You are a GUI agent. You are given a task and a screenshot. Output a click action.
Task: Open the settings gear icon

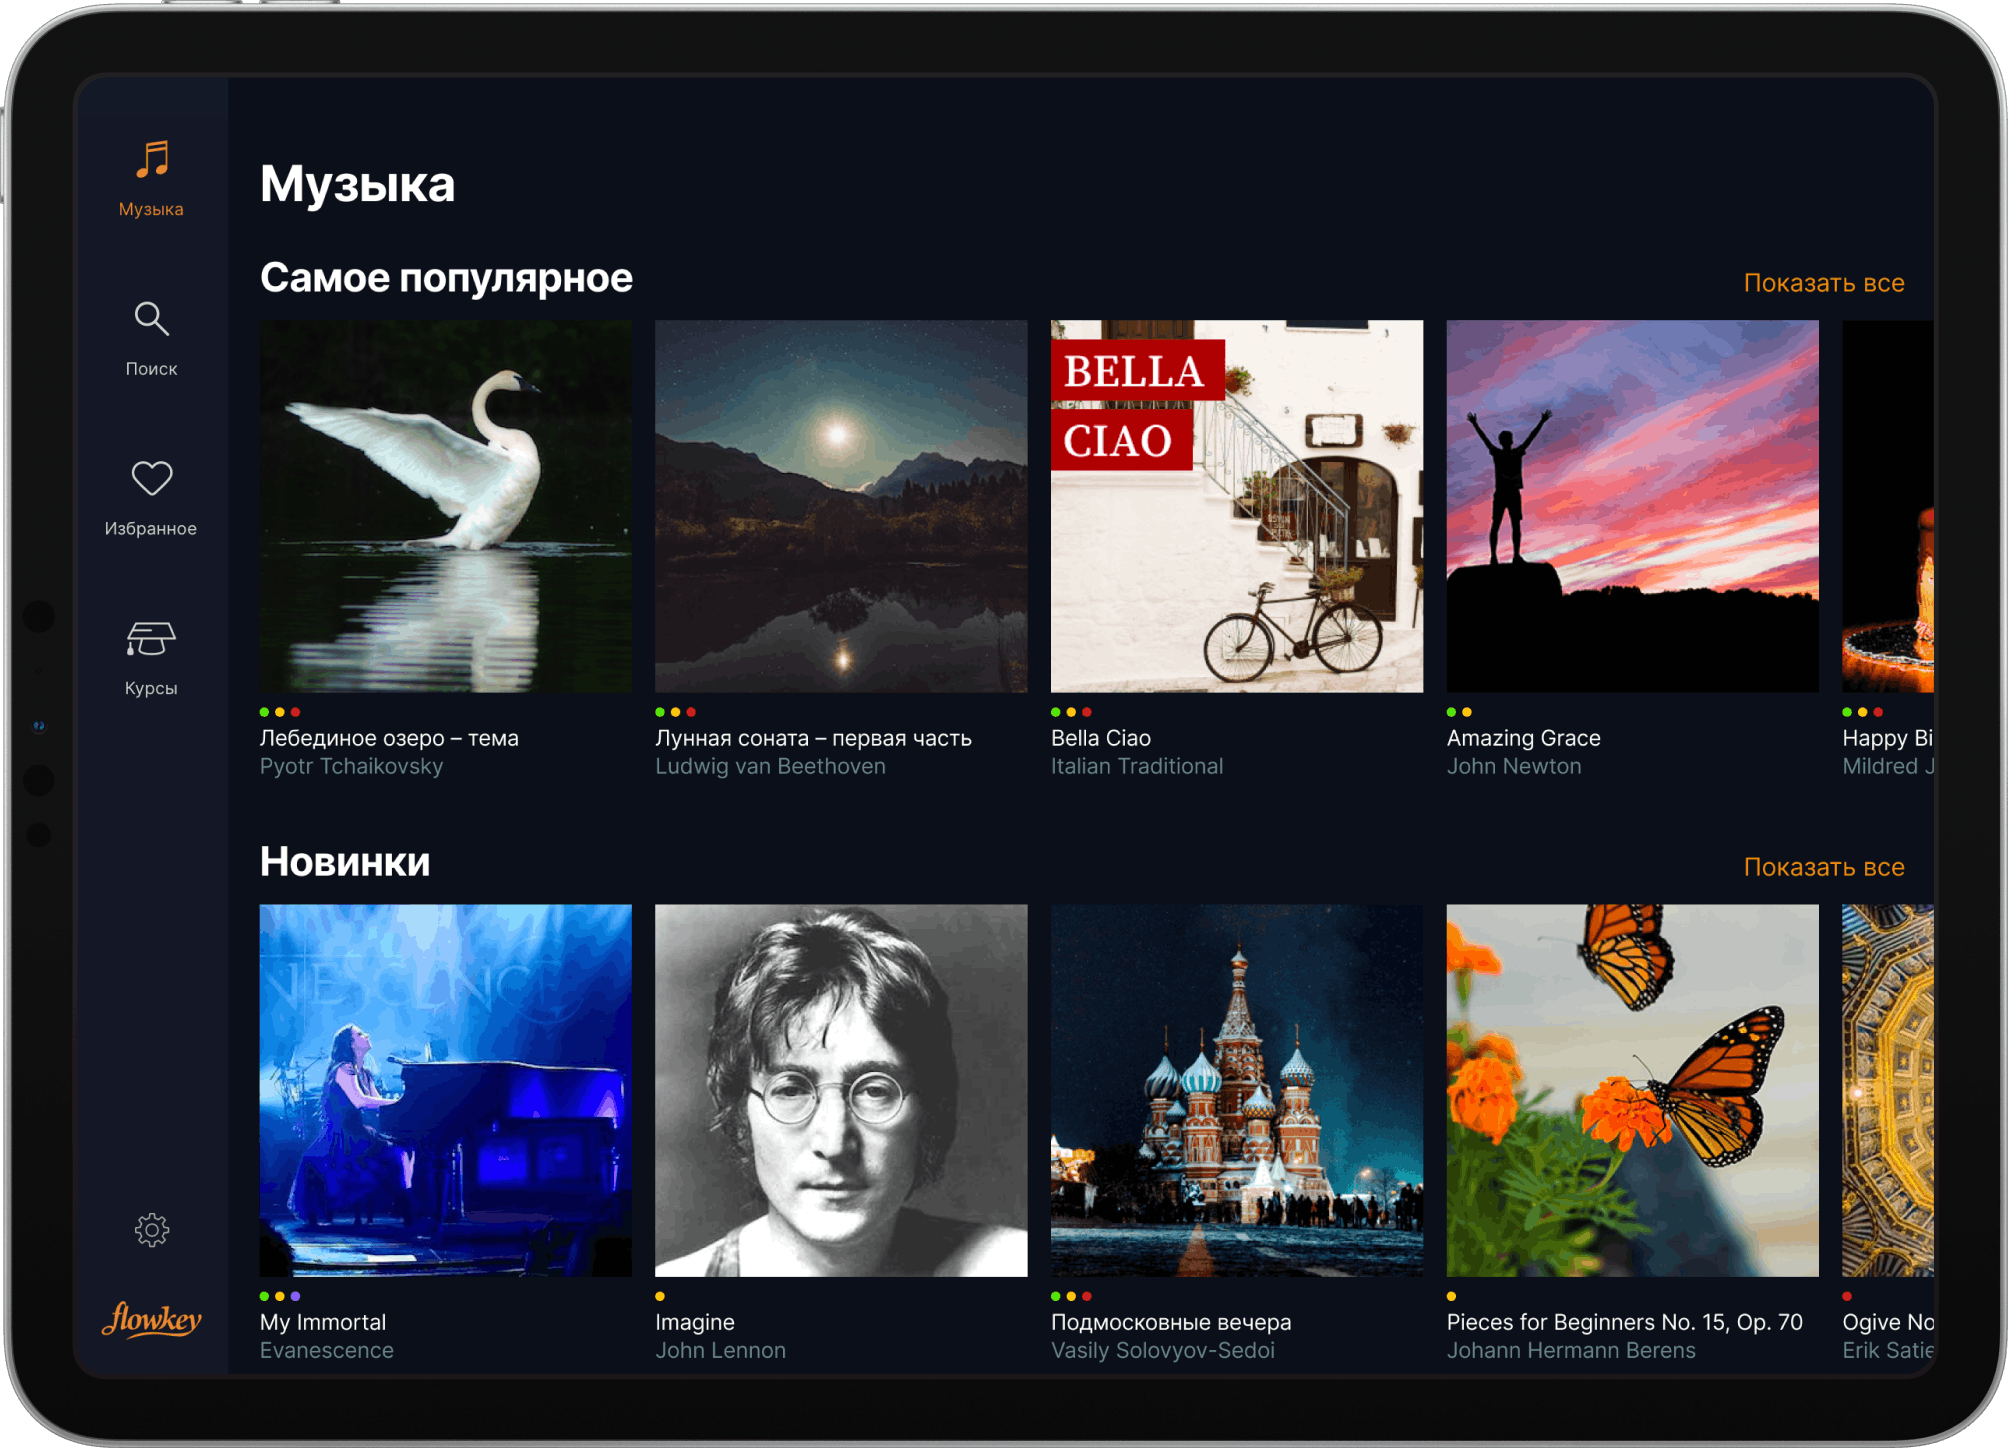152,1230
